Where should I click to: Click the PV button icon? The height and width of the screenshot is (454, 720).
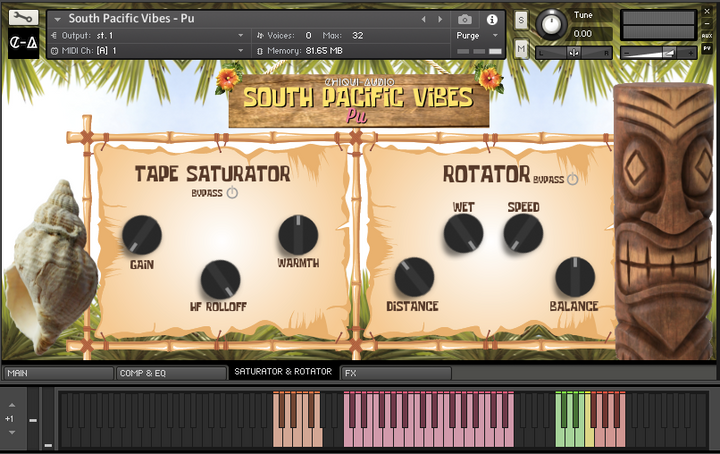(x=707, y=48)
